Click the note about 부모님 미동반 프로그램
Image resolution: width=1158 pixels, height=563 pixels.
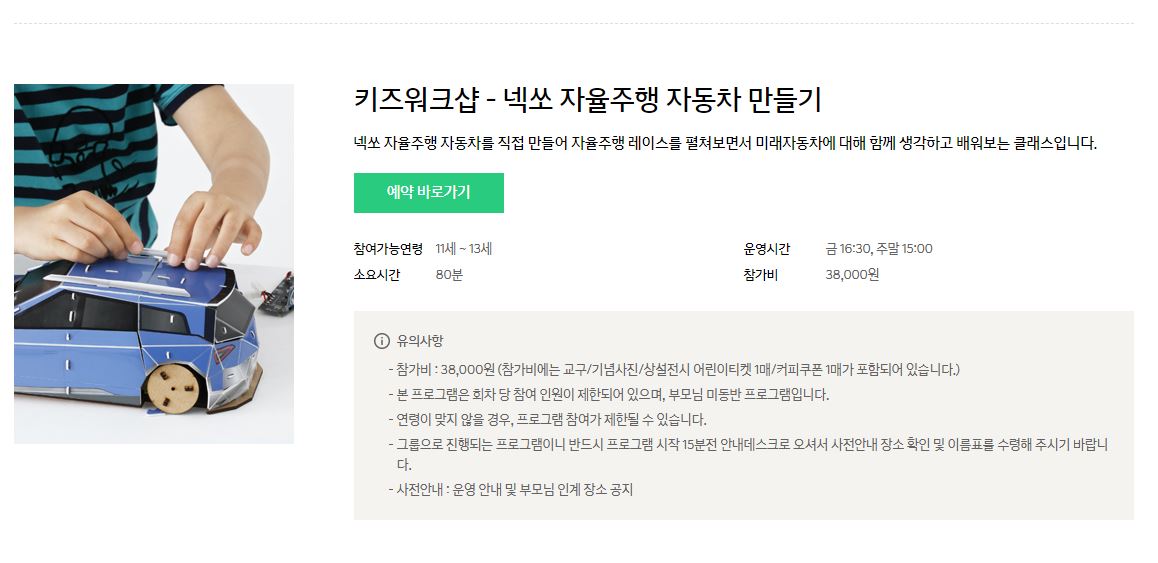[x=609, y=395]
